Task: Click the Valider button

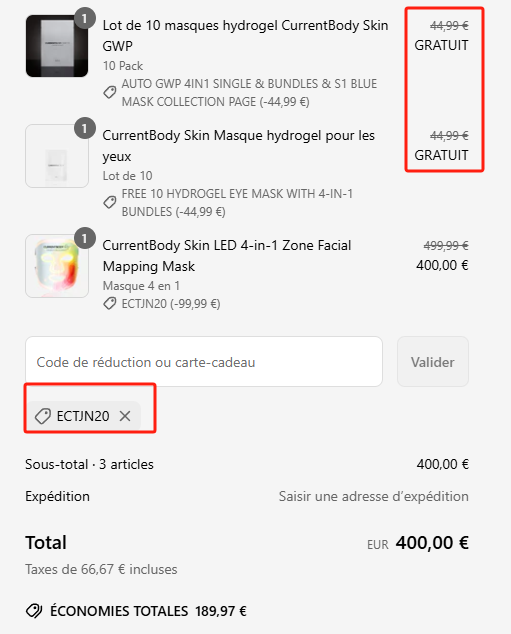Action: [x=433, y=361]
